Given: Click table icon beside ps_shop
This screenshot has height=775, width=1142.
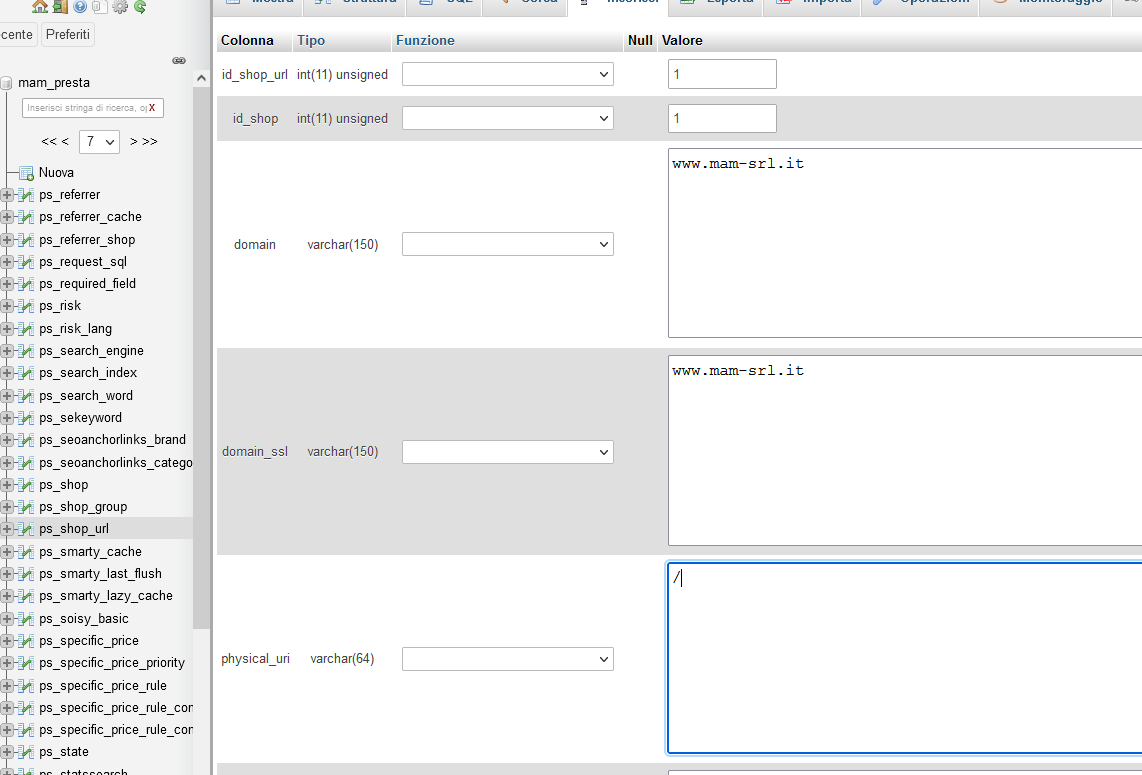Looking at the screenshot, I should point(26,484).
